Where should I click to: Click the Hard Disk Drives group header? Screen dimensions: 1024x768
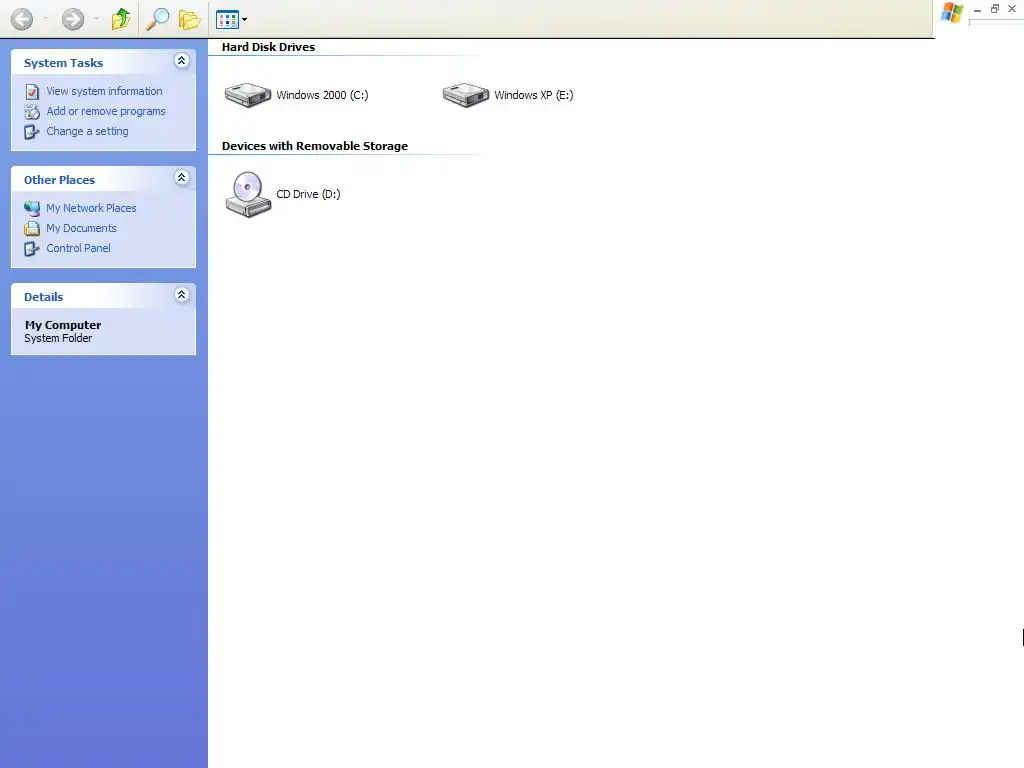(x=268, y=47)
